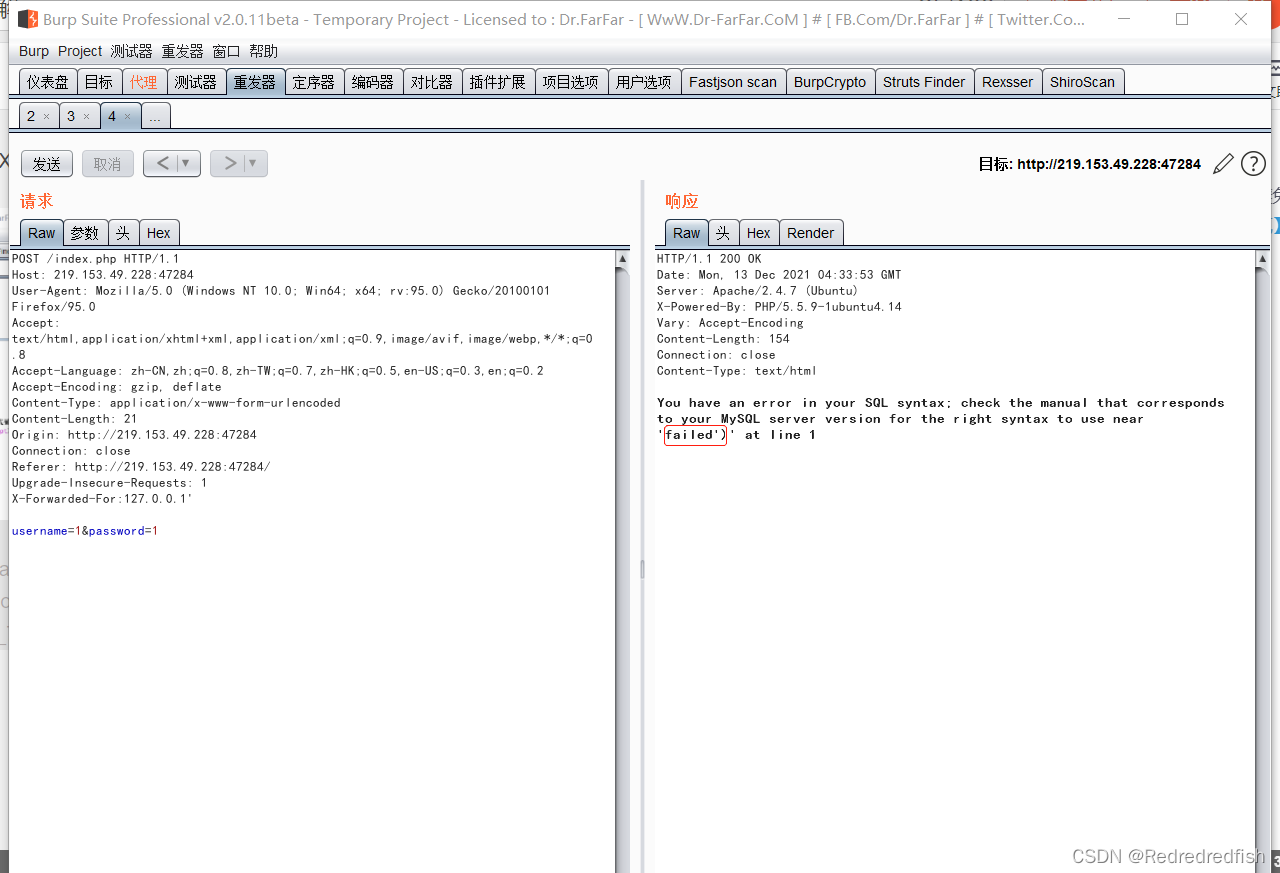
Task: Switch to the 插件扩展 tab
Action: pos(498,82)
